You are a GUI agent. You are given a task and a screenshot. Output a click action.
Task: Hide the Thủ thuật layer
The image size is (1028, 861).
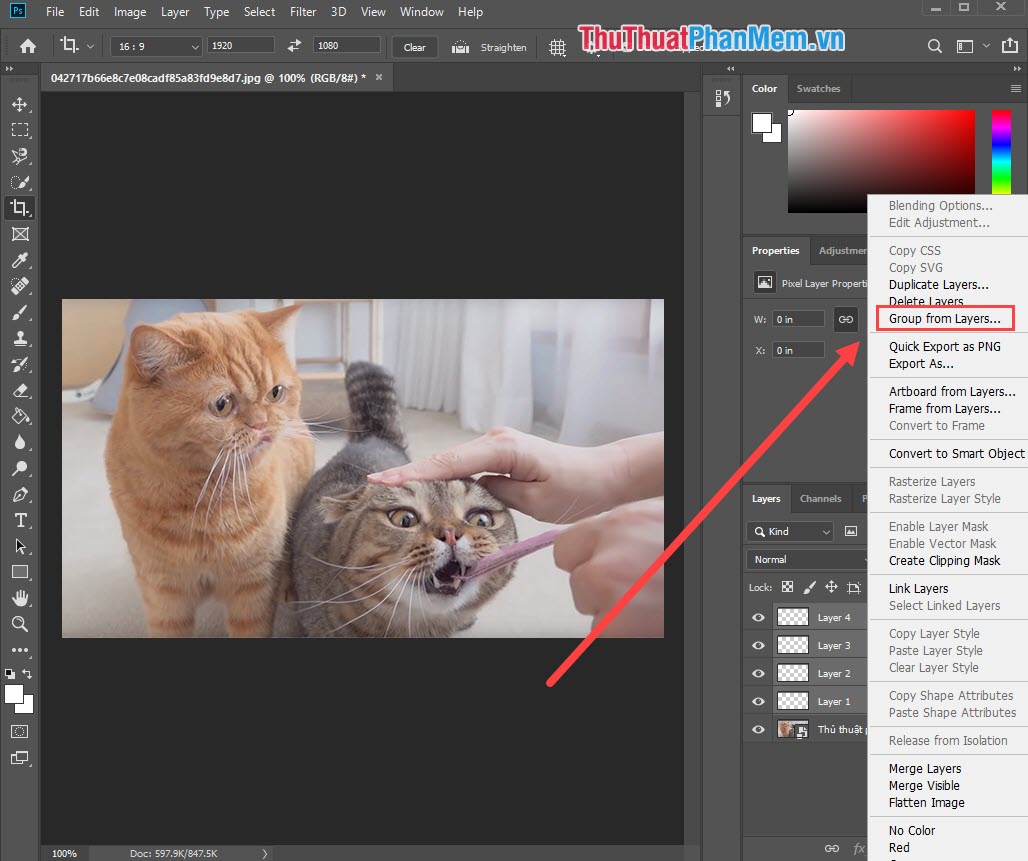tap(757, 729)
